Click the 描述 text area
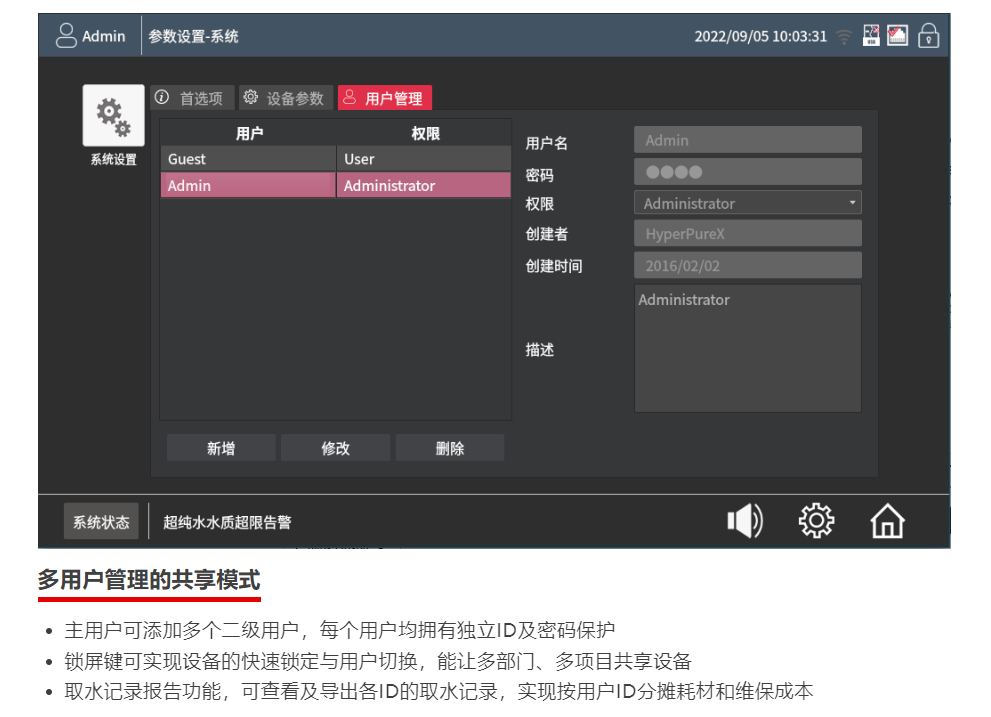Screen dimensions: 991x717 (748, 348)
